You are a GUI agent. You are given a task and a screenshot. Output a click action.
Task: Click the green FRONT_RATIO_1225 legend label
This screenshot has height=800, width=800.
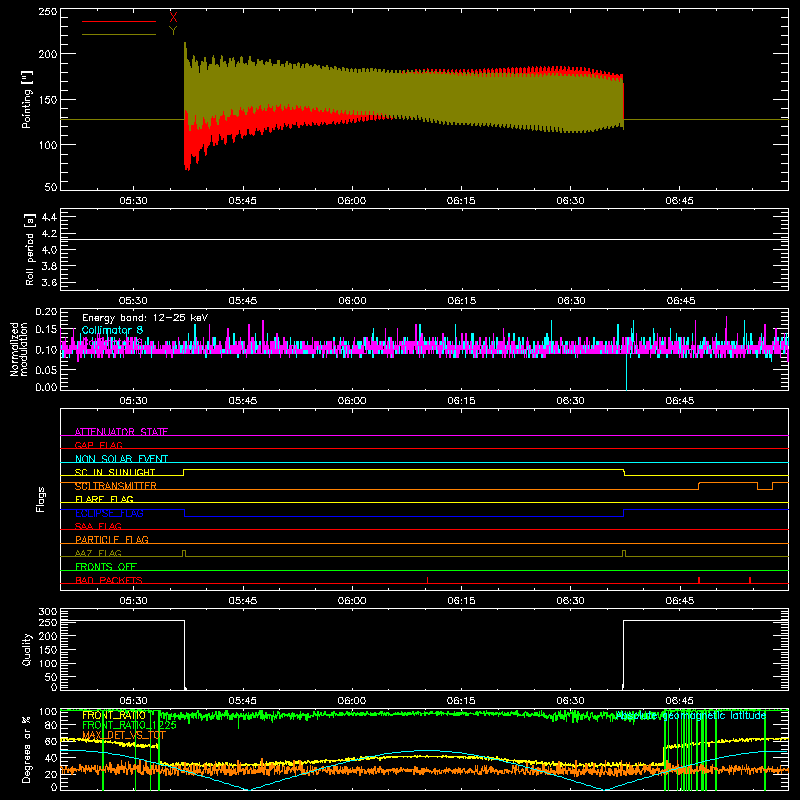click(129, 725)
